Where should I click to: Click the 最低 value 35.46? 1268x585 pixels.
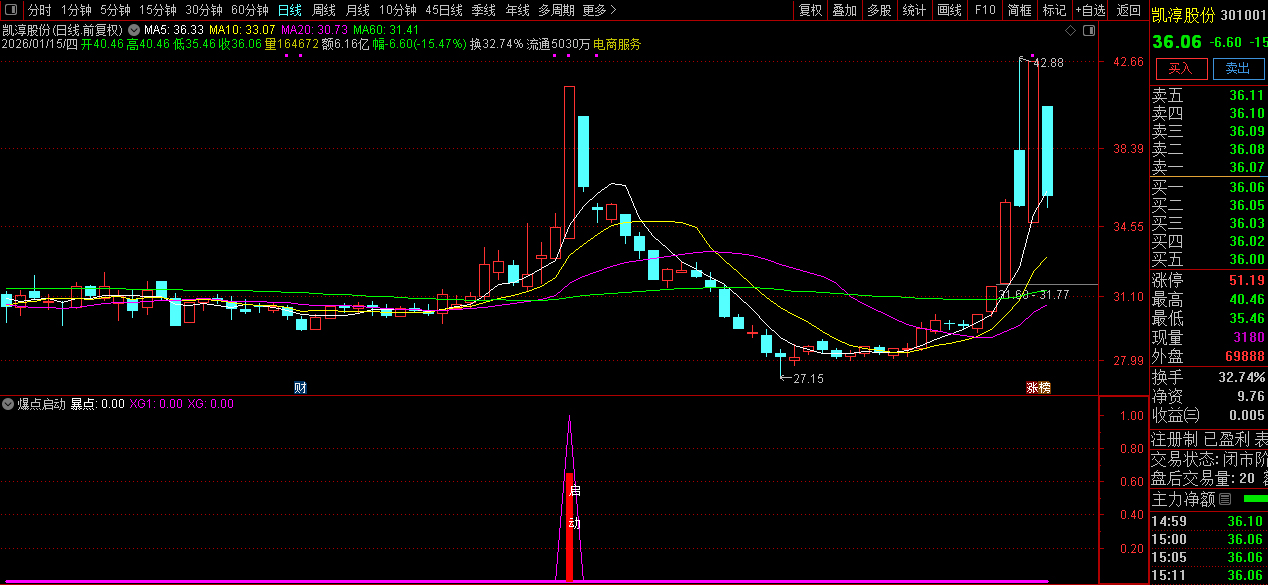pos(1247,318)
